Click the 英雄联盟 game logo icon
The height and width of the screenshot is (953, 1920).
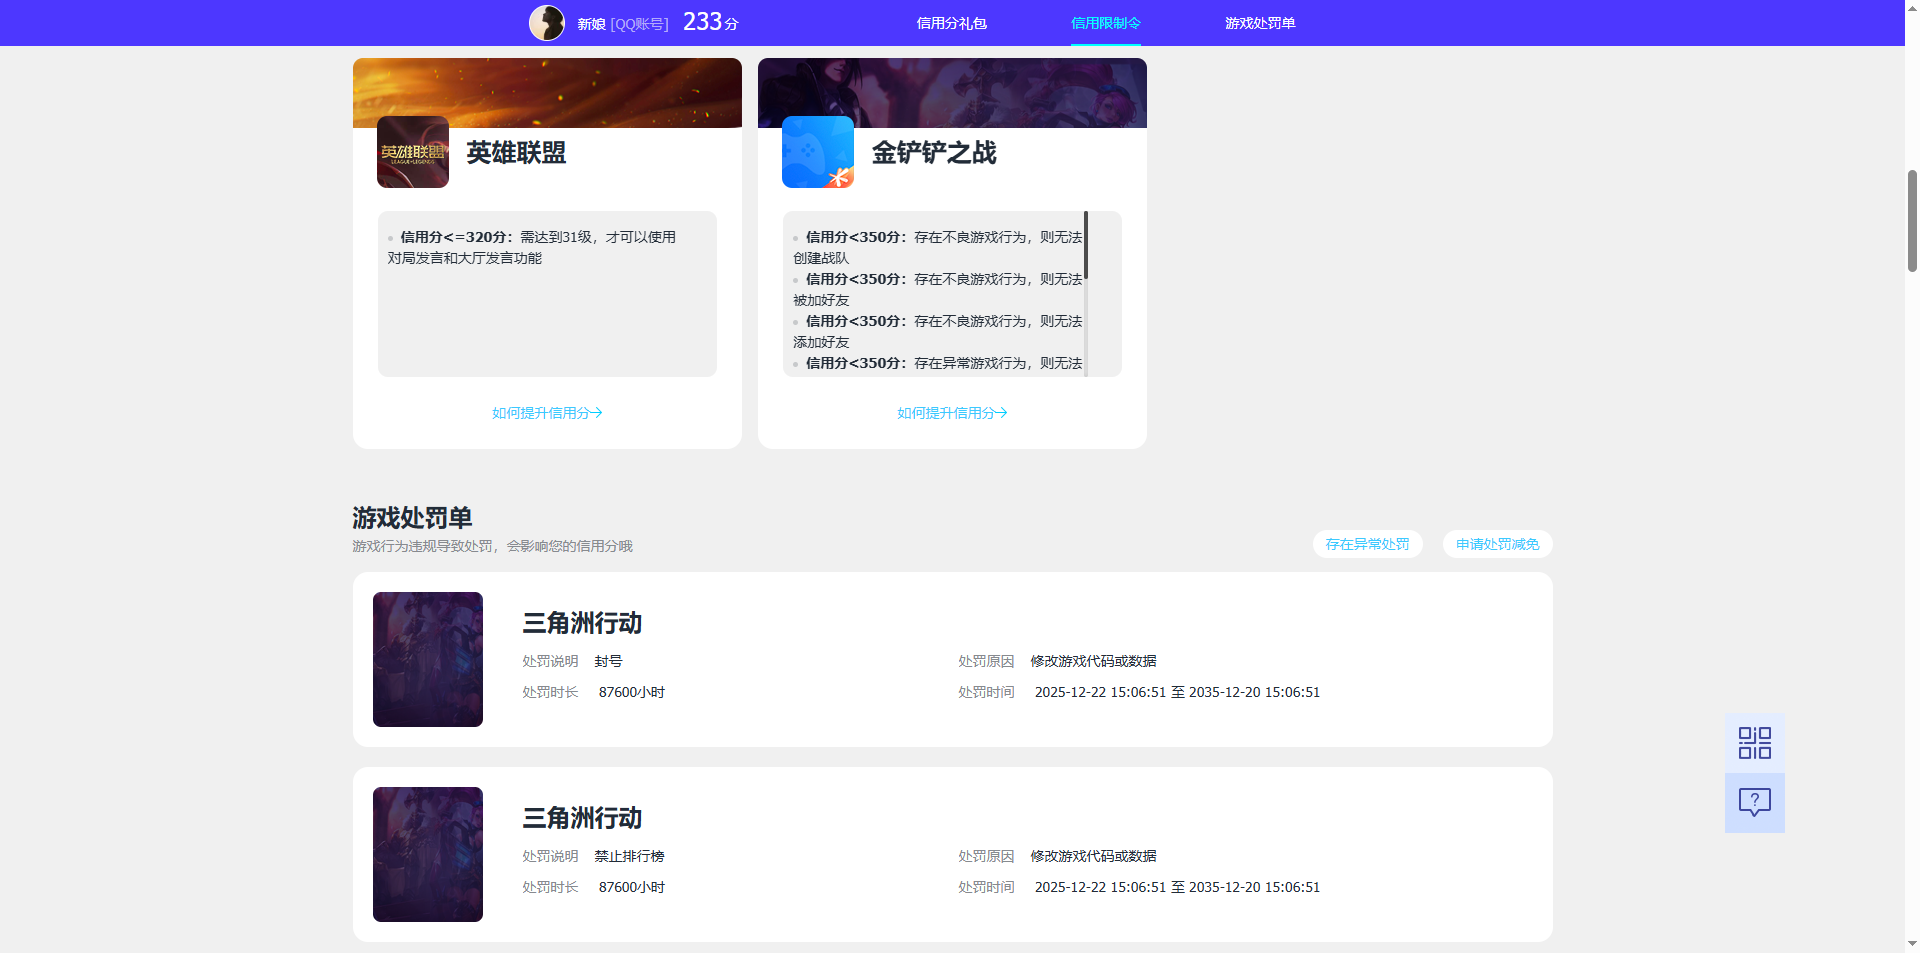[413, 152]
